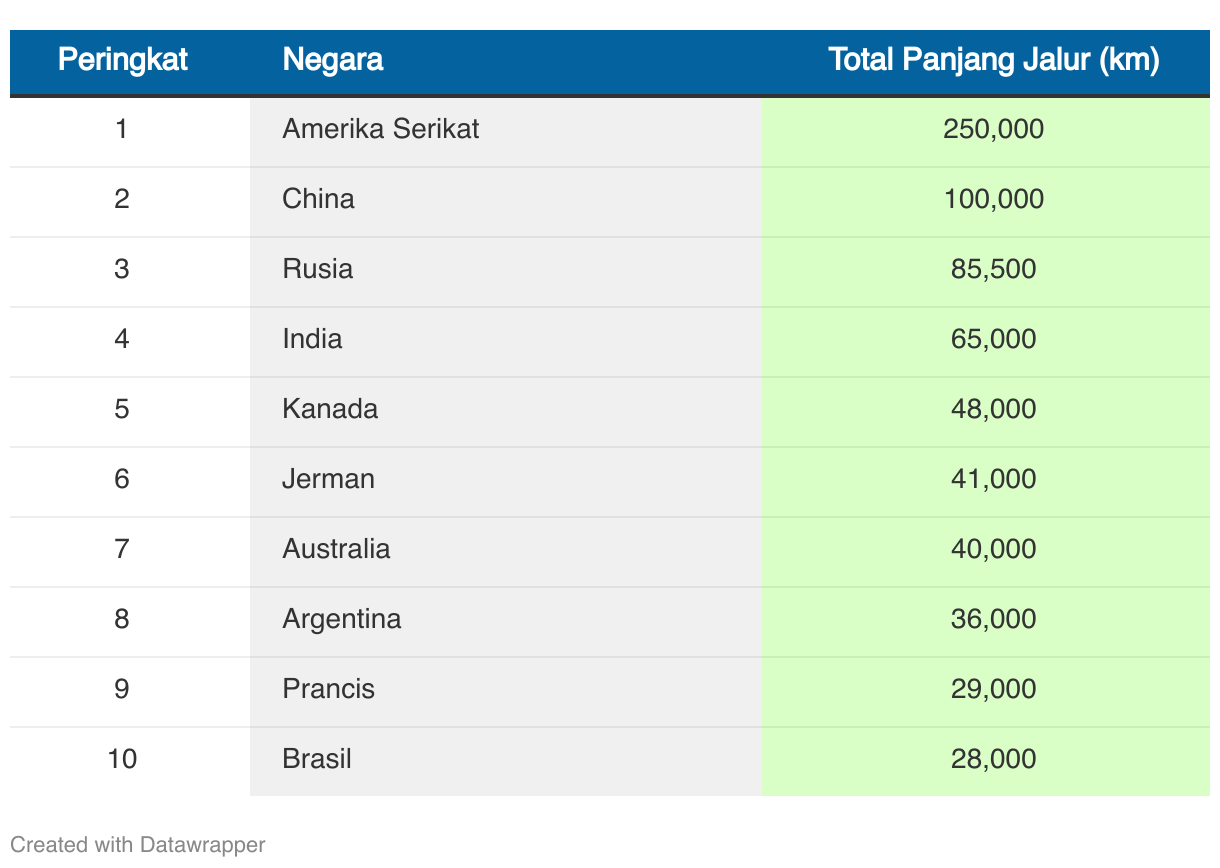Image resolution: width=1220 pixels, height=868 pixels.
Task: Select the 28,000 length value
Action: click(993, 759)
